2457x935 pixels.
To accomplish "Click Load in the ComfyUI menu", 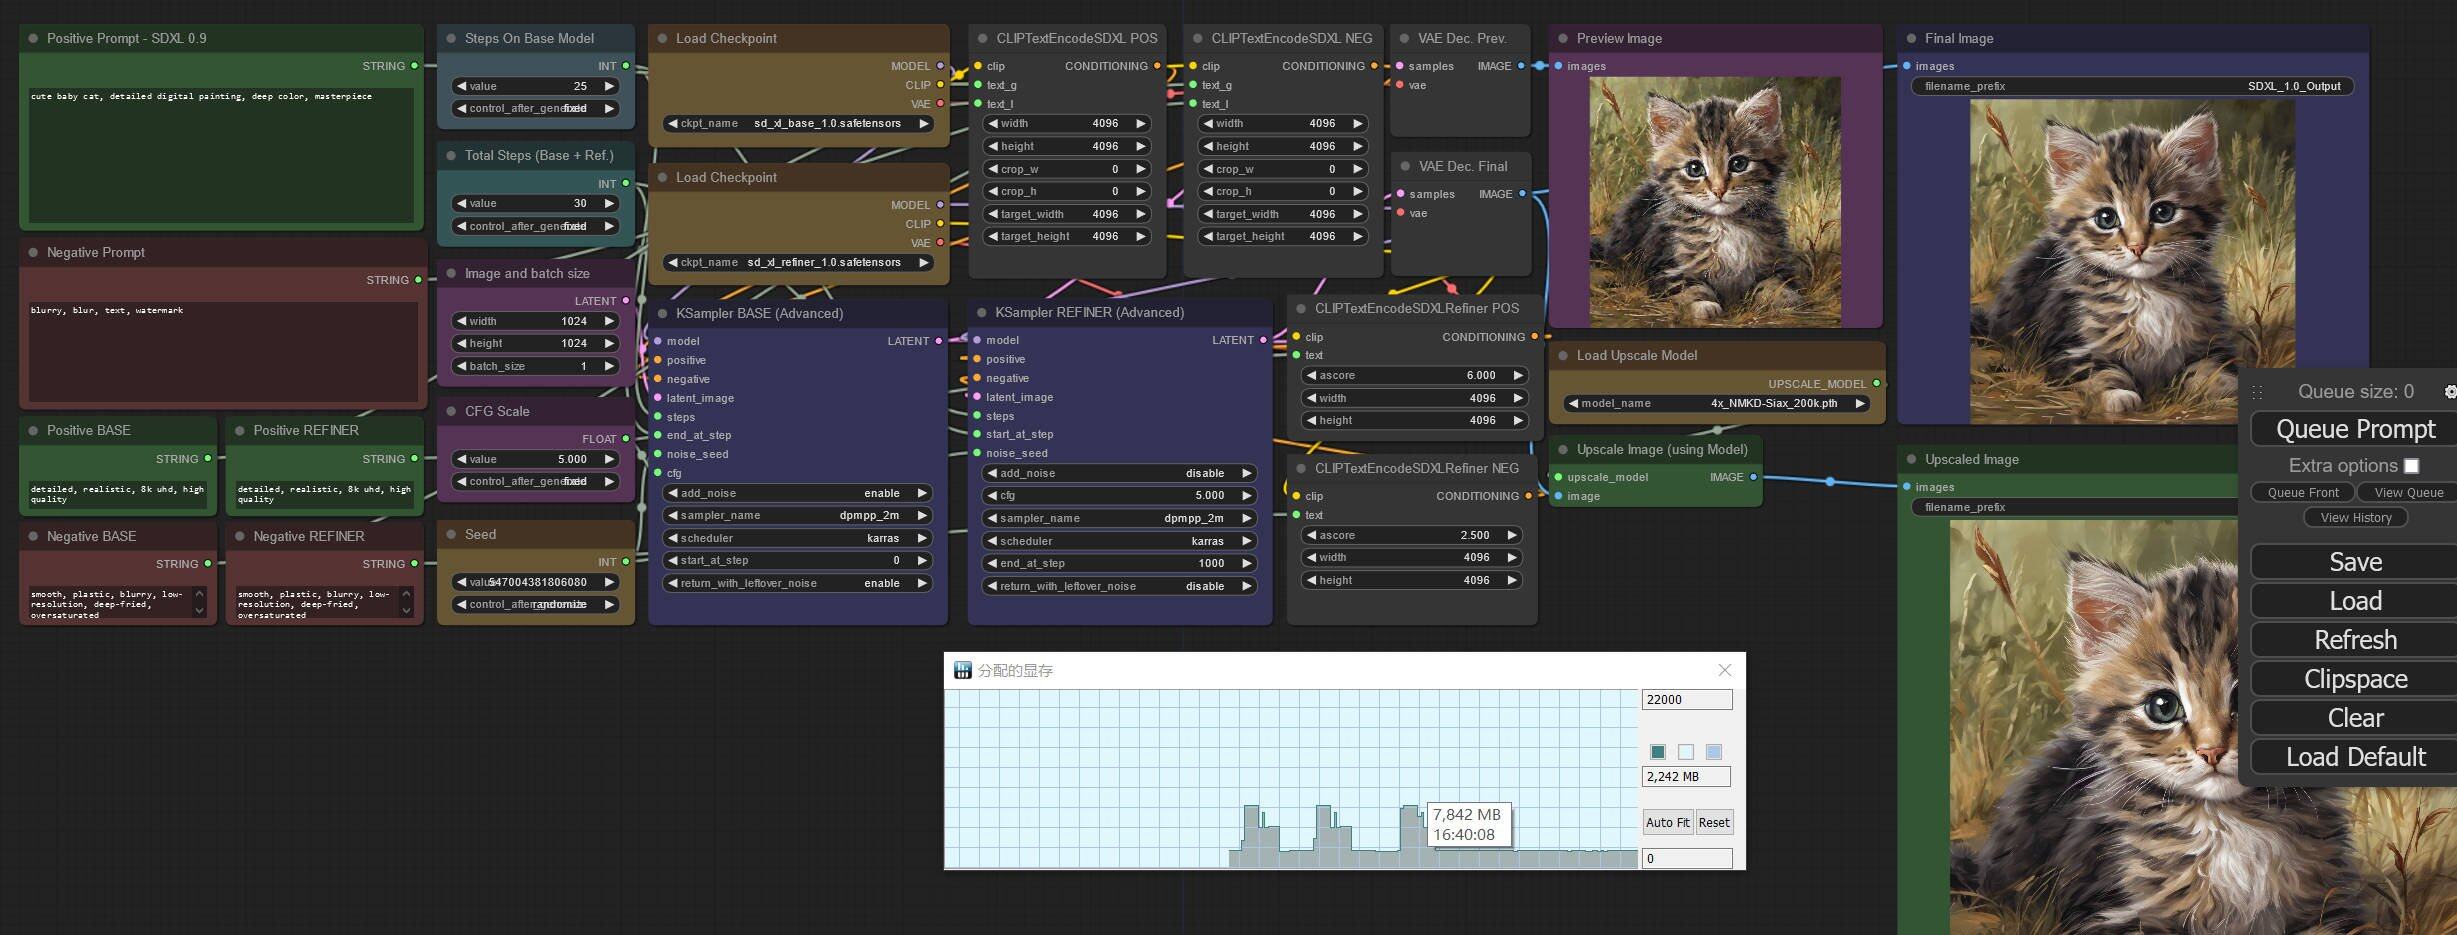I will (x=2354, y=601).
